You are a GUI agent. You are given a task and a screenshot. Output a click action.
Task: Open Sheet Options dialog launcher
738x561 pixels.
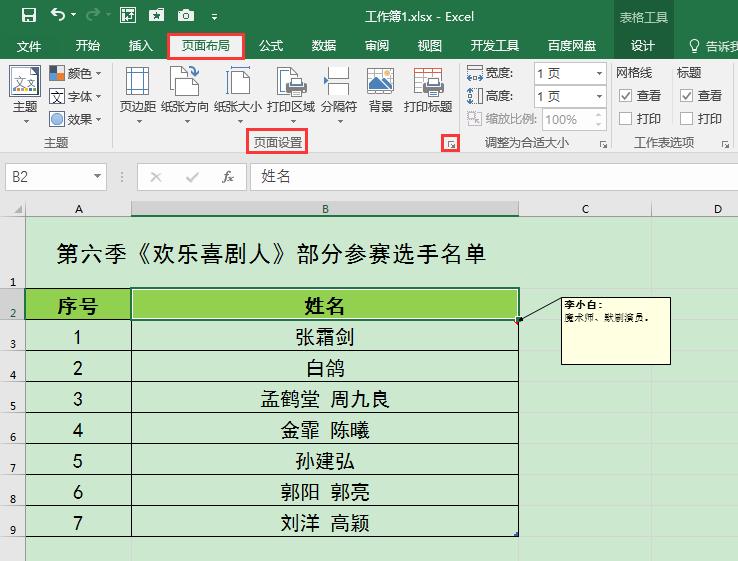725,144
